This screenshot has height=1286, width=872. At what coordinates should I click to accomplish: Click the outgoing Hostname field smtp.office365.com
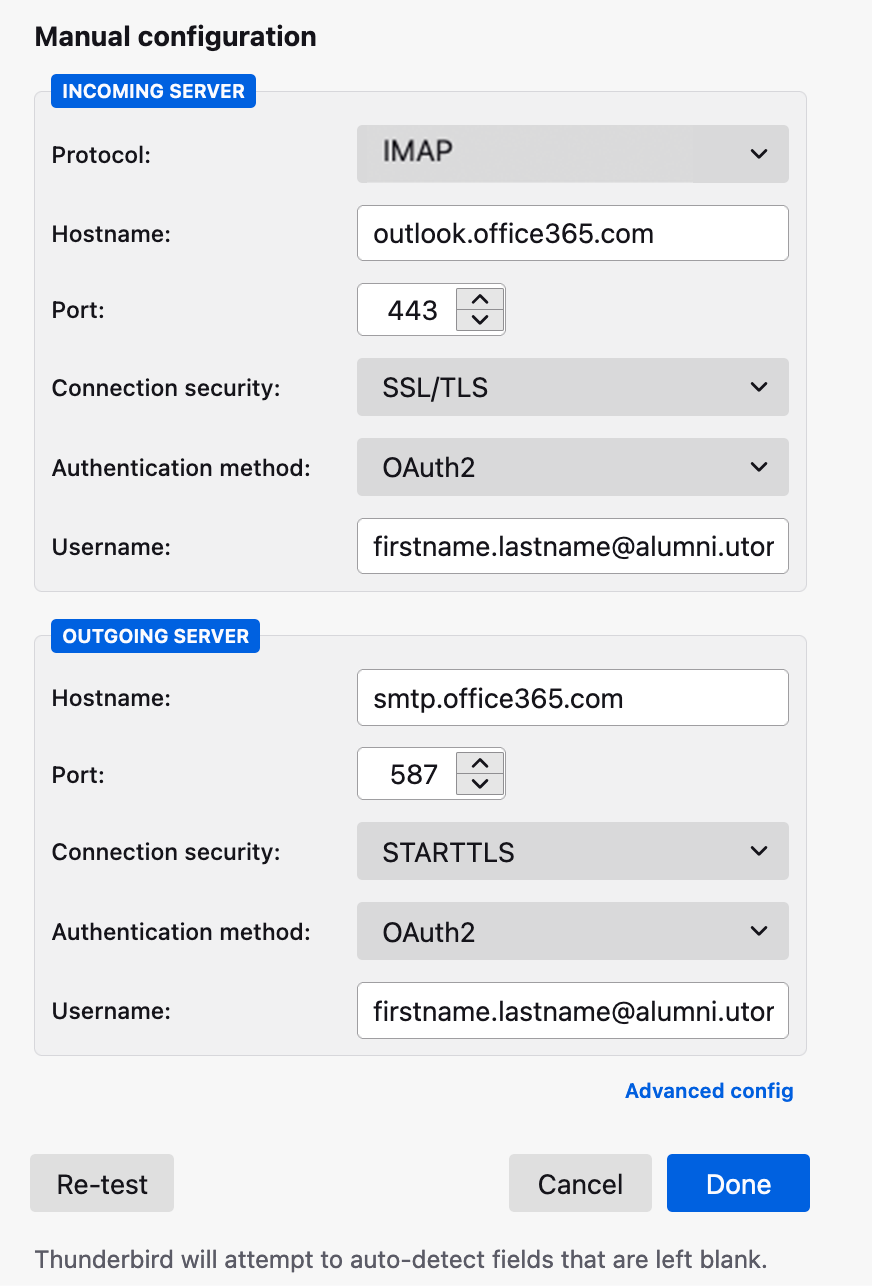(x=572, y=697)
